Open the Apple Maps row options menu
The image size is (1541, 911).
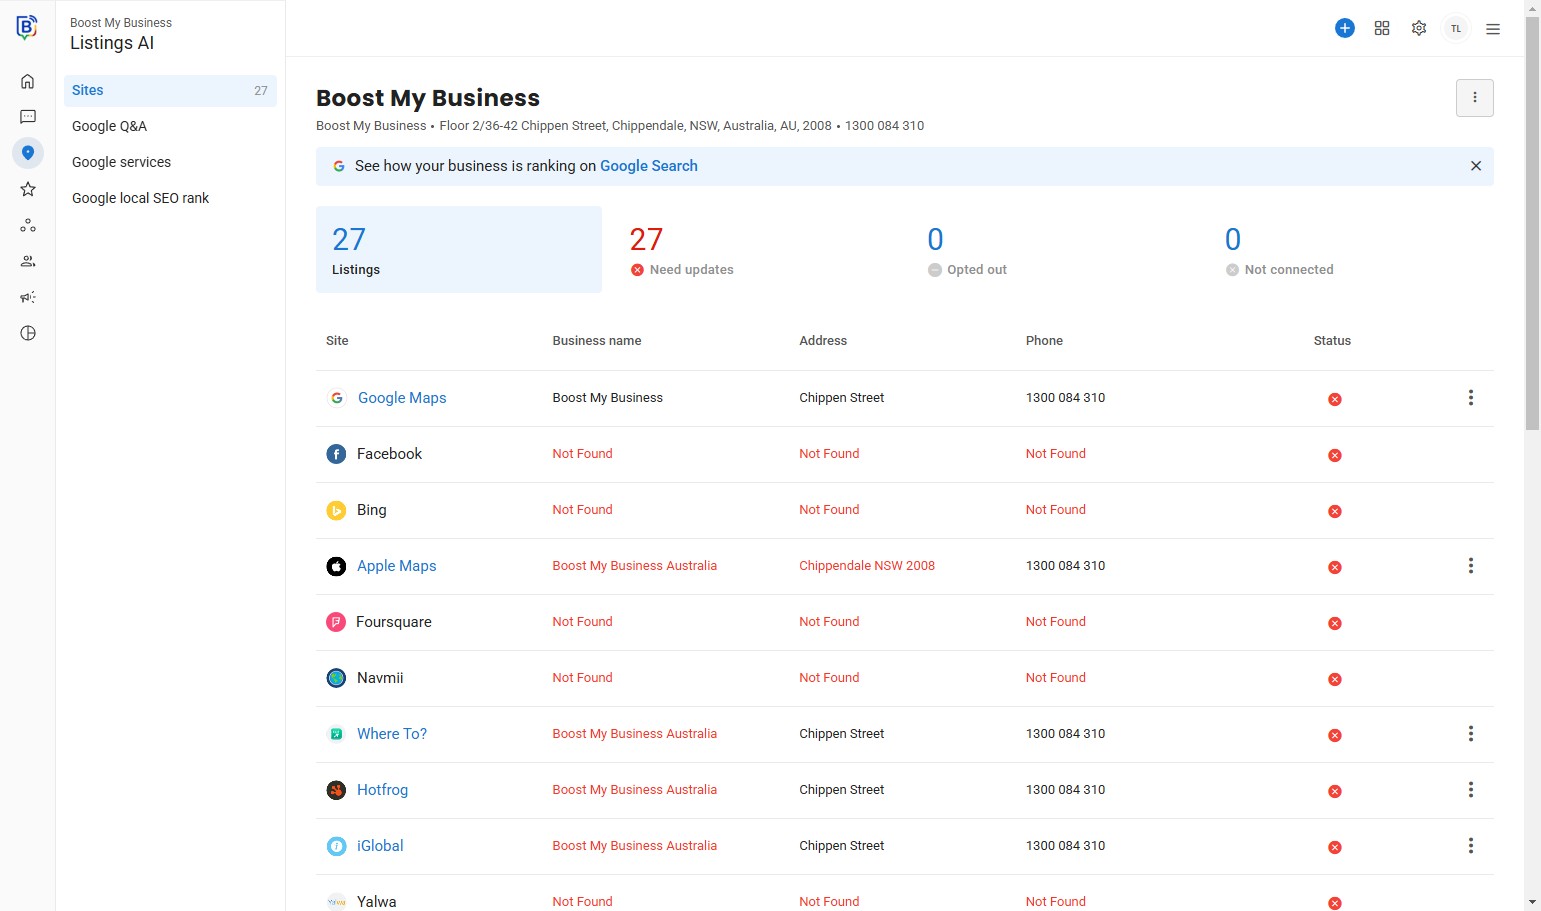pyautogui.click(x=1470, y=566)
